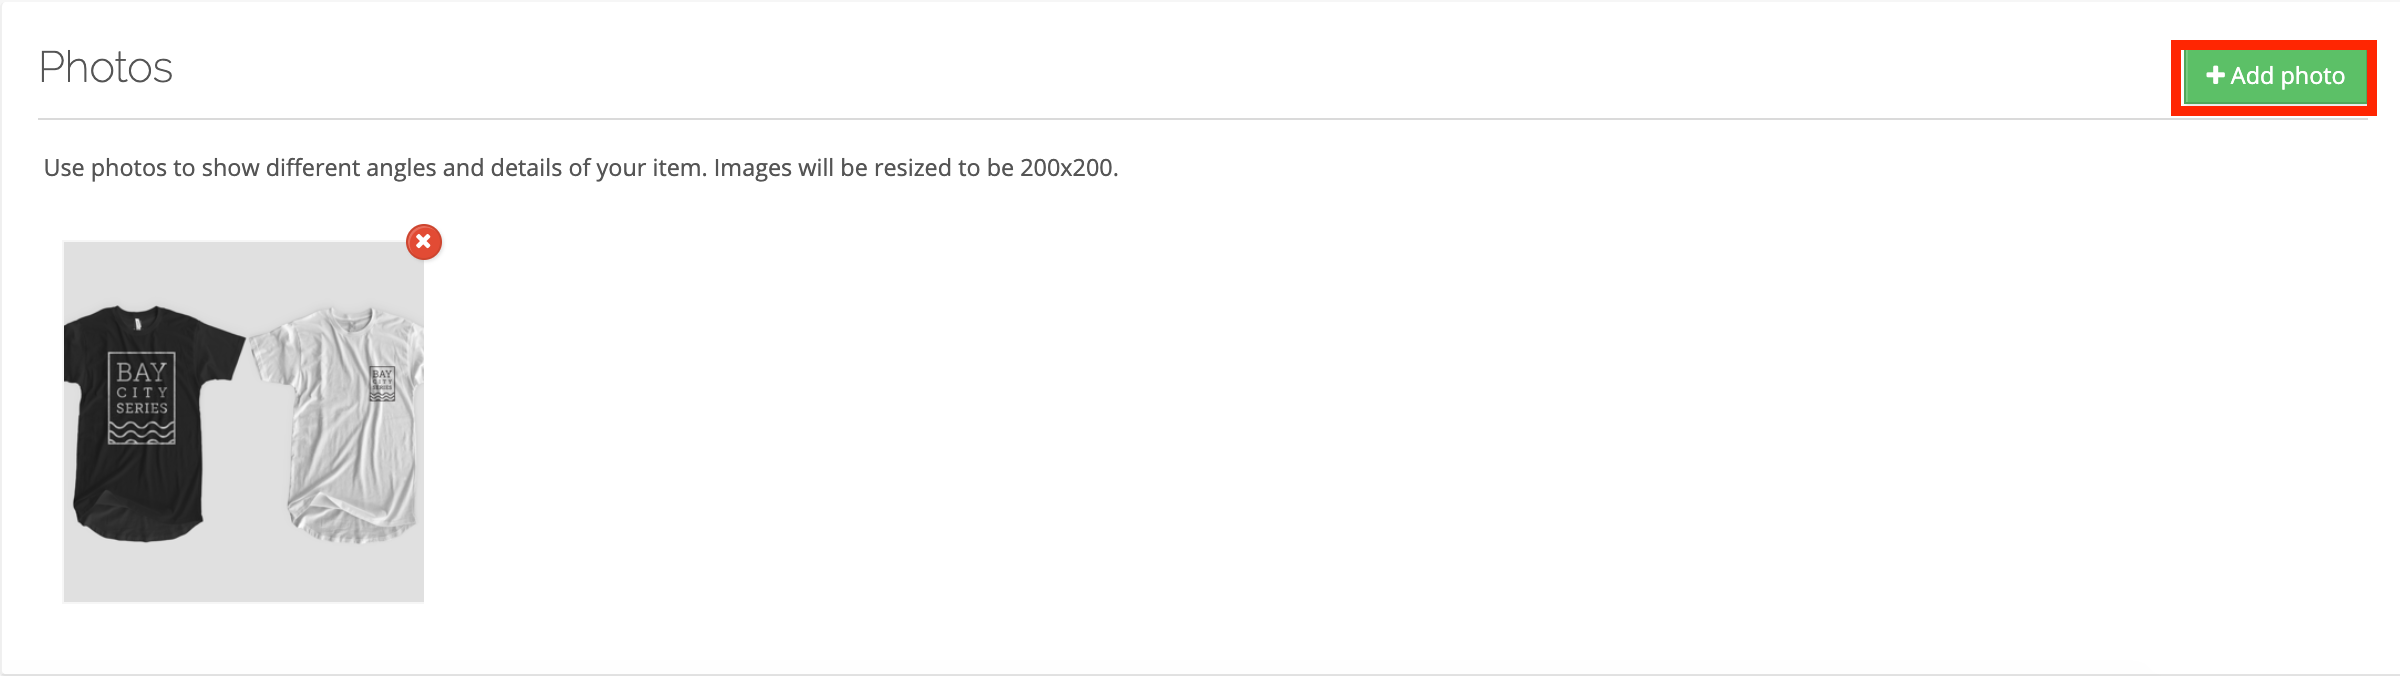2400x676 pixels.
Task: Click the photo resize instructions text
Action: (580, 168)
